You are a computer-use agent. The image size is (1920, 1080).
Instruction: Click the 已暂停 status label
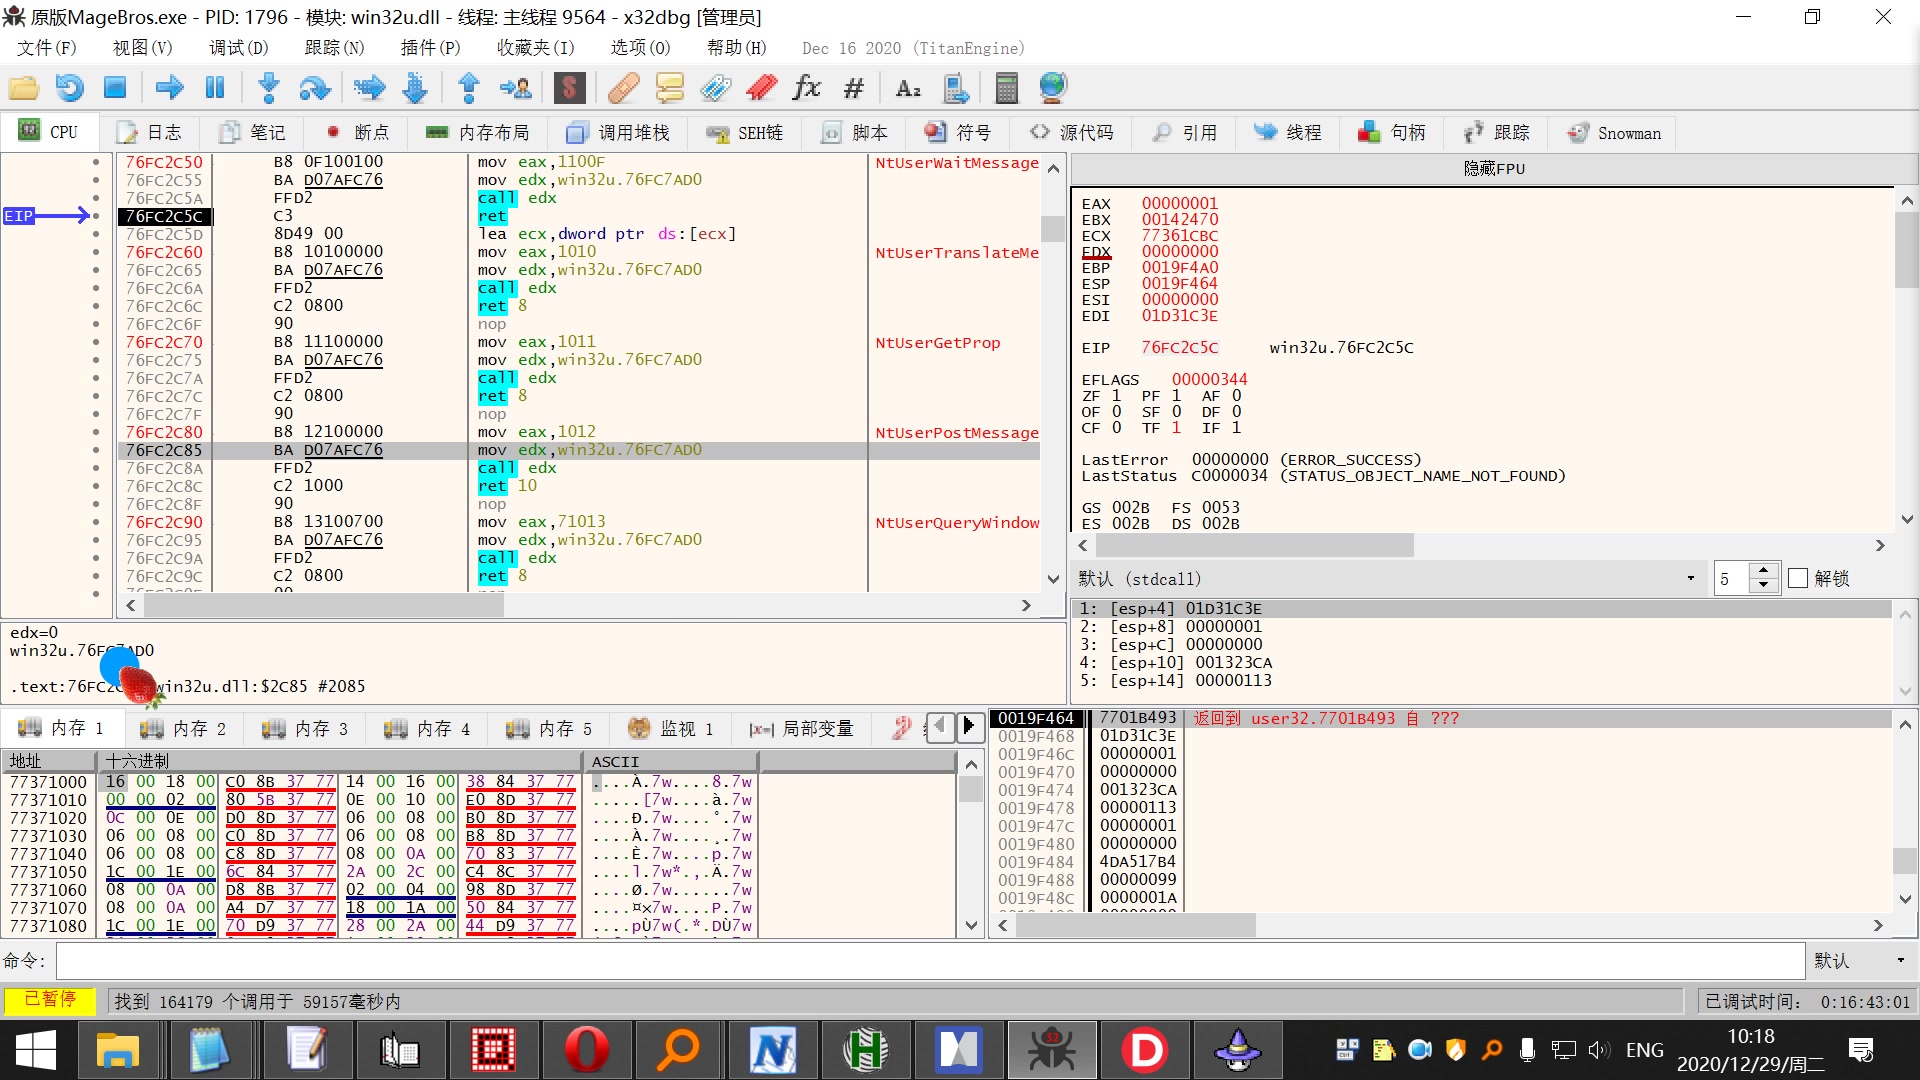point(49,1000)
